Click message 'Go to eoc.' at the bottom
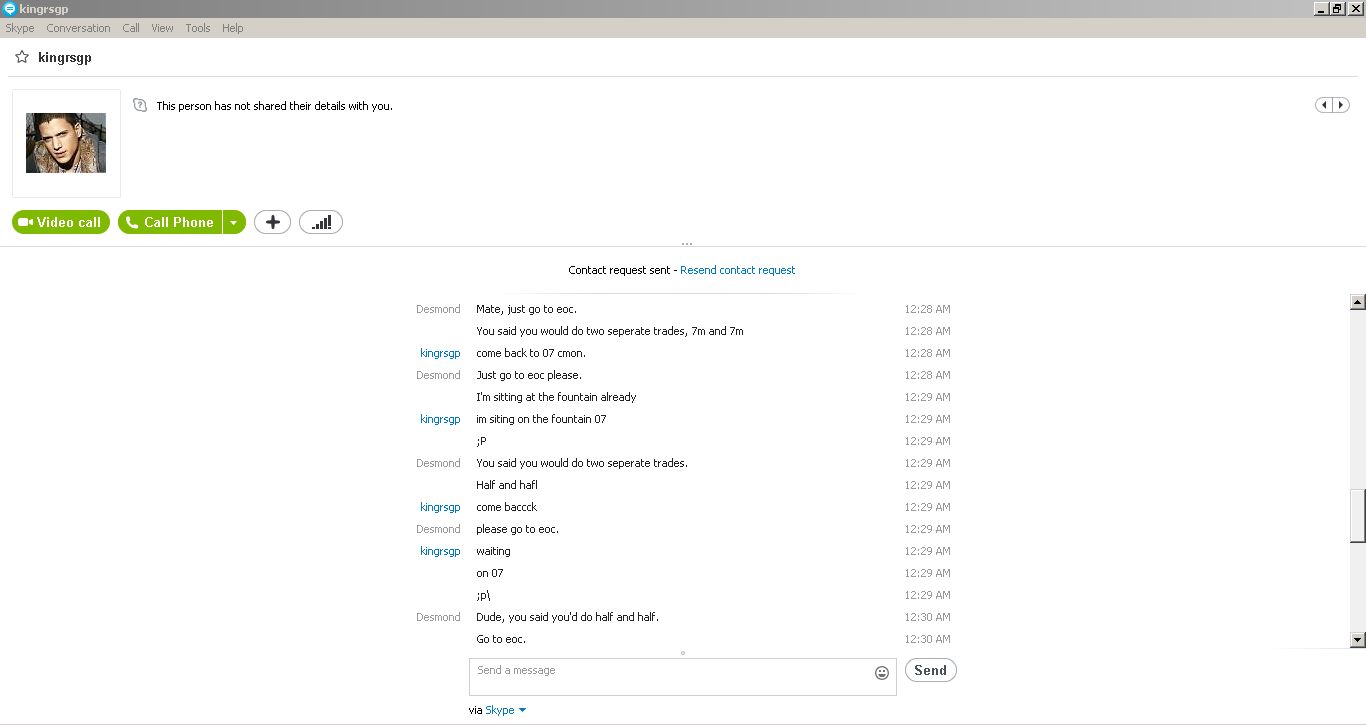1366x725 pixels. click(x=501, y=639)
